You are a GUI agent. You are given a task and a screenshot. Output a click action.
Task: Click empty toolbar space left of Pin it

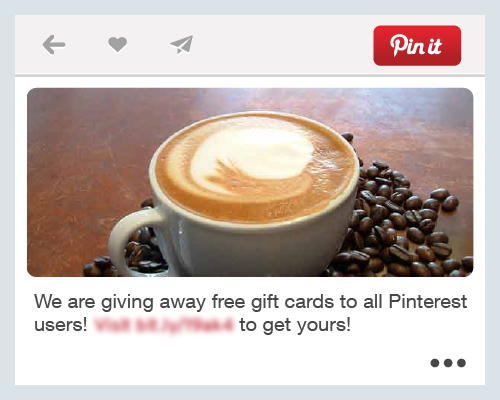tap(283, 45)
